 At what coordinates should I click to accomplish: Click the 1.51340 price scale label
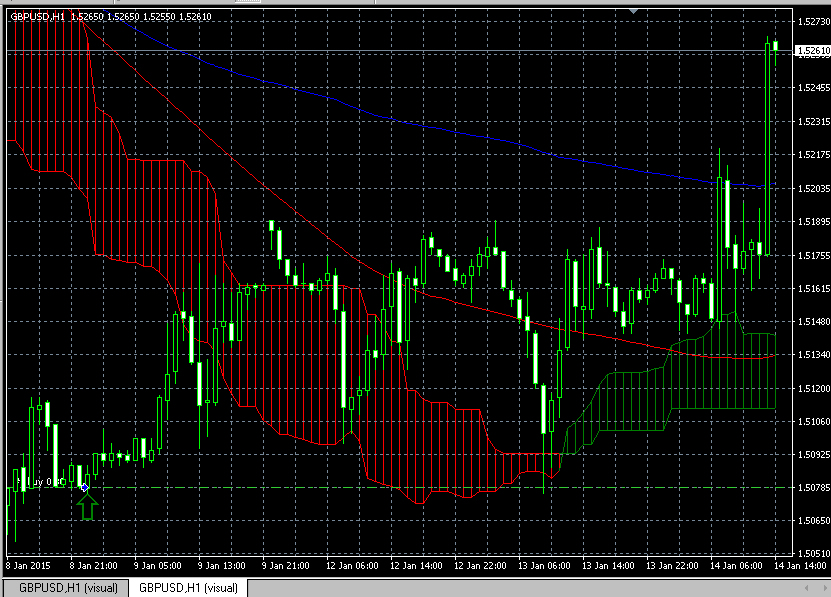tap(814, 355)
